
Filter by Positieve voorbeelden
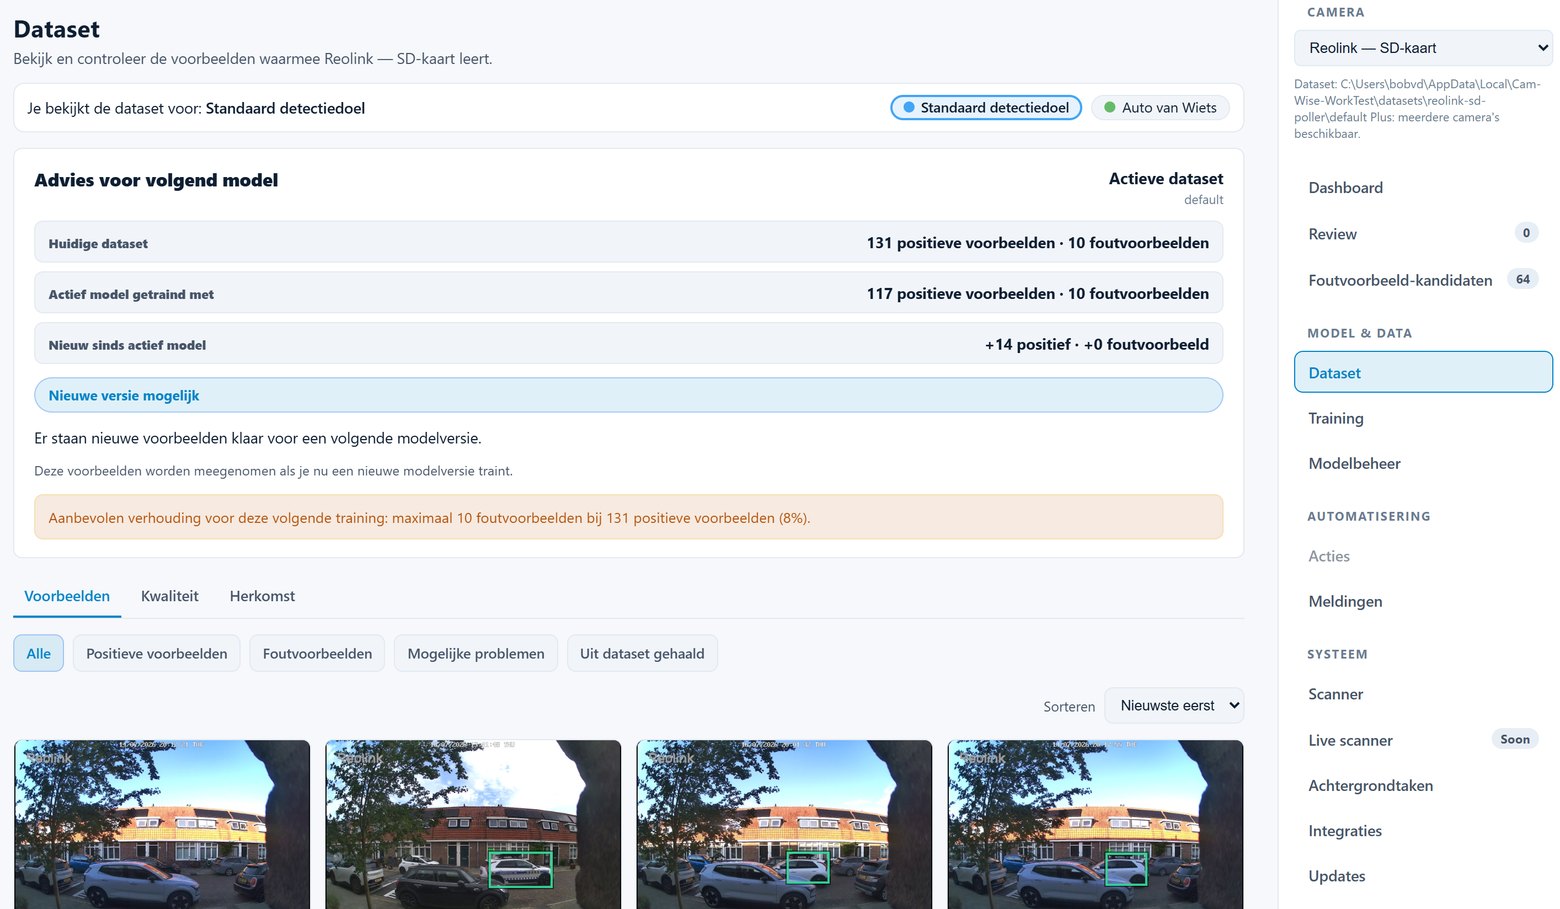(x=156, y=653)
